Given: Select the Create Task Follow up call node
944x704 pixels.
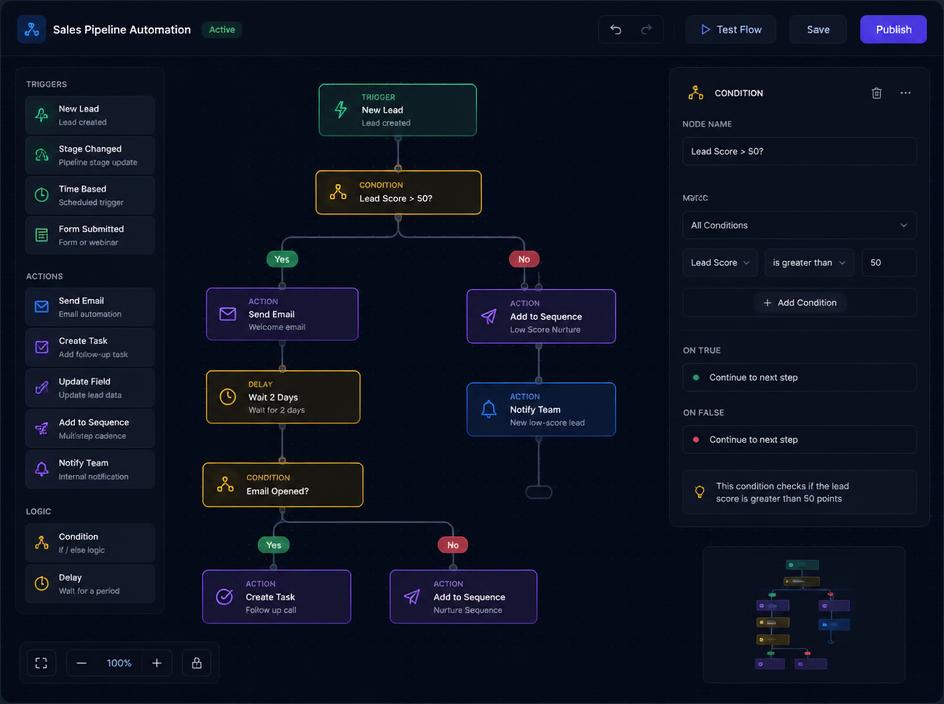Looking at the screenshot, I should 276,597.
